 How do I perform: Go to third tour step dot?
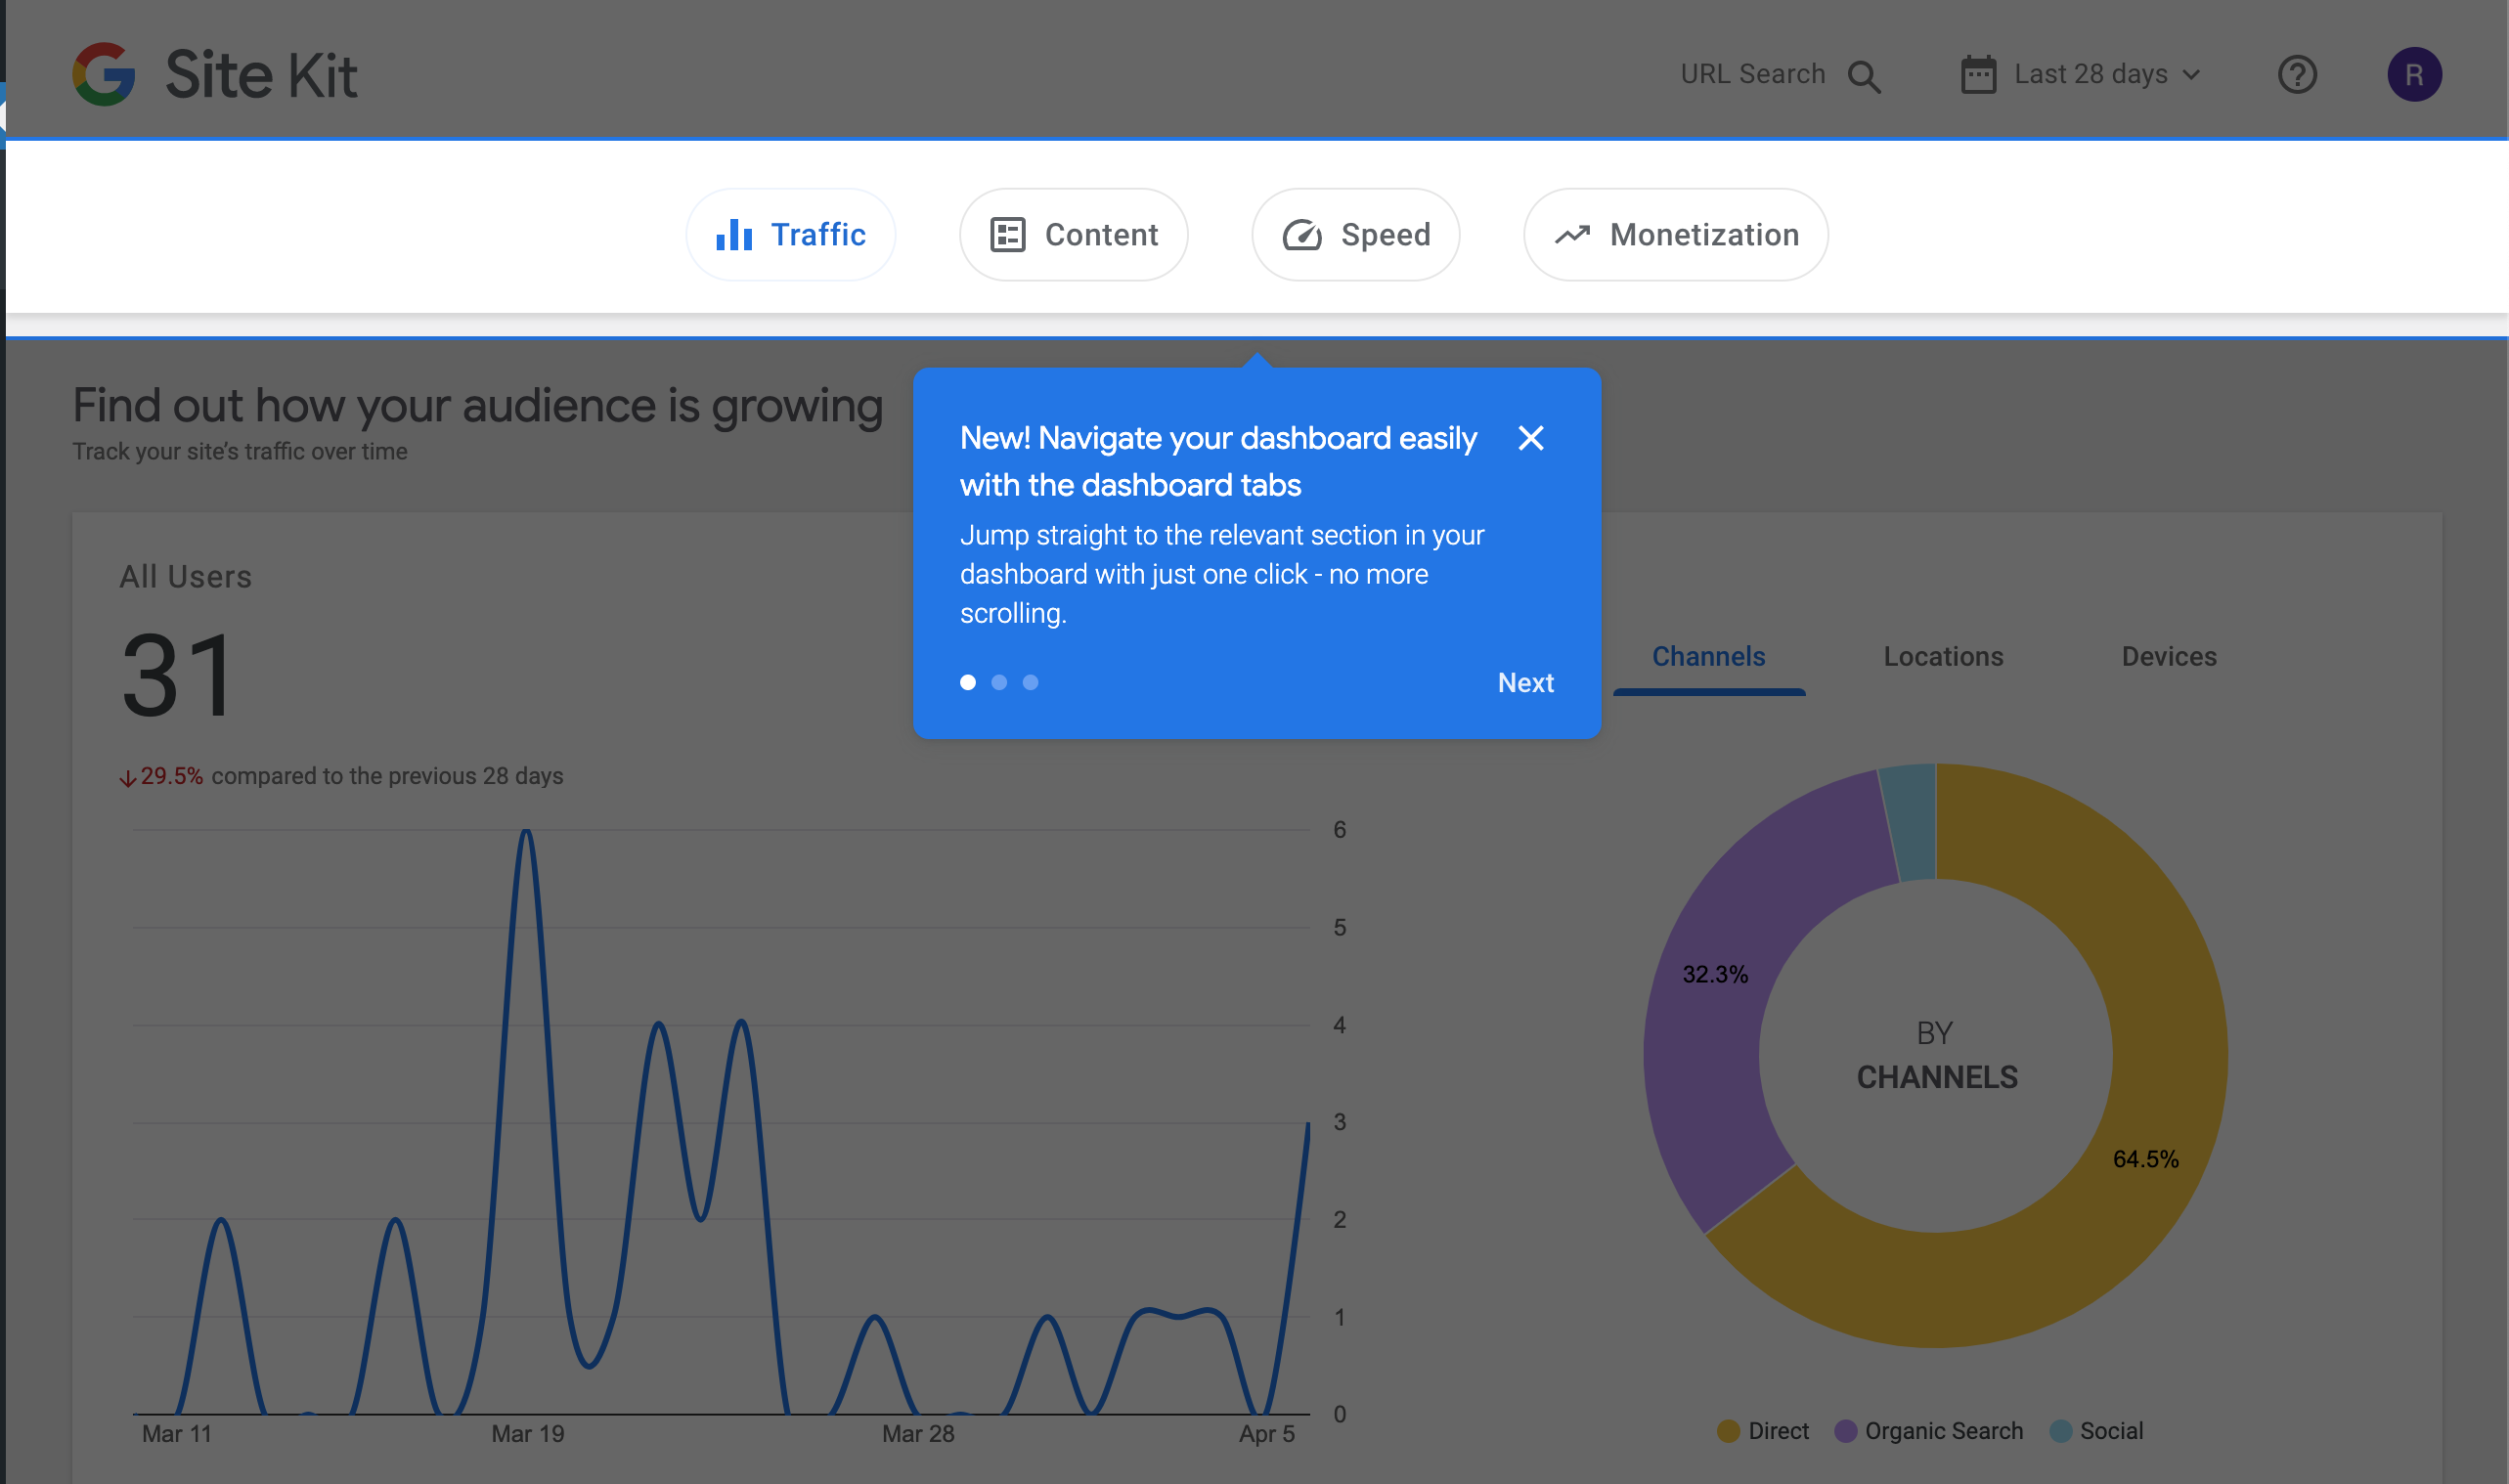(1030, 682)
